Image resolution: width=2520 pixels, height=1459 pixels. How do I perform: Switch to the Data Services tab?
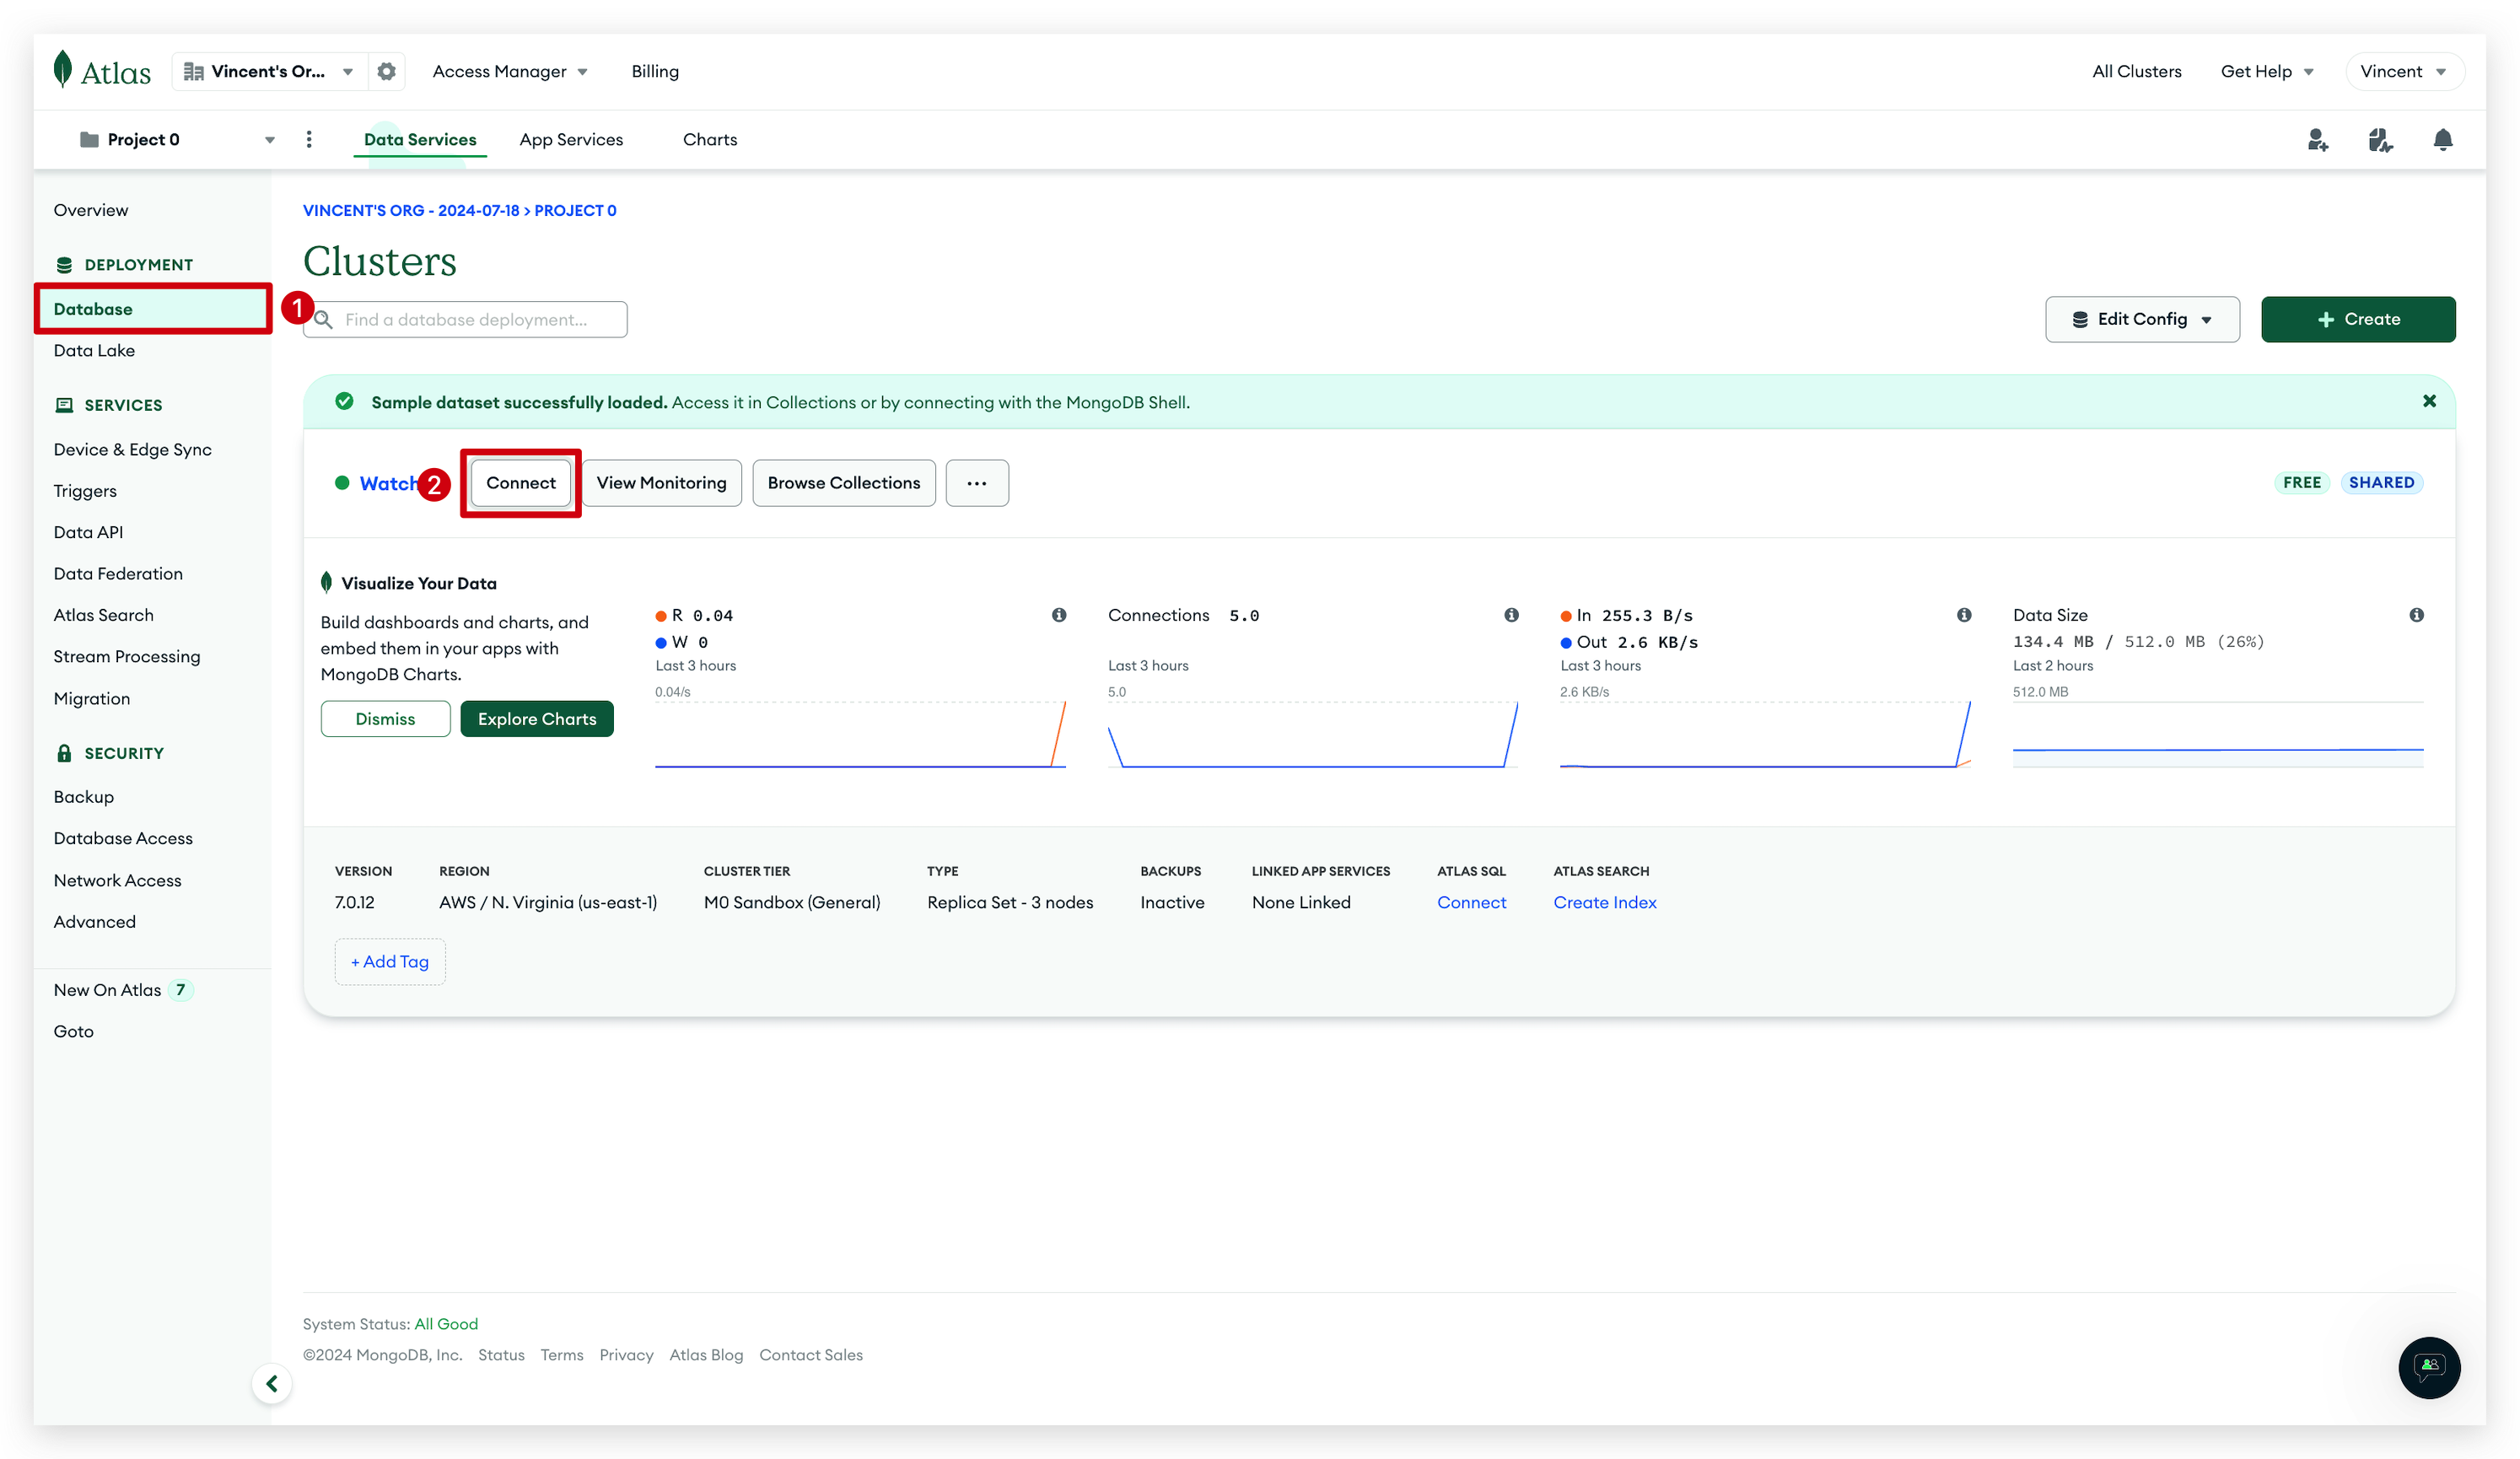tap(420, 139)
